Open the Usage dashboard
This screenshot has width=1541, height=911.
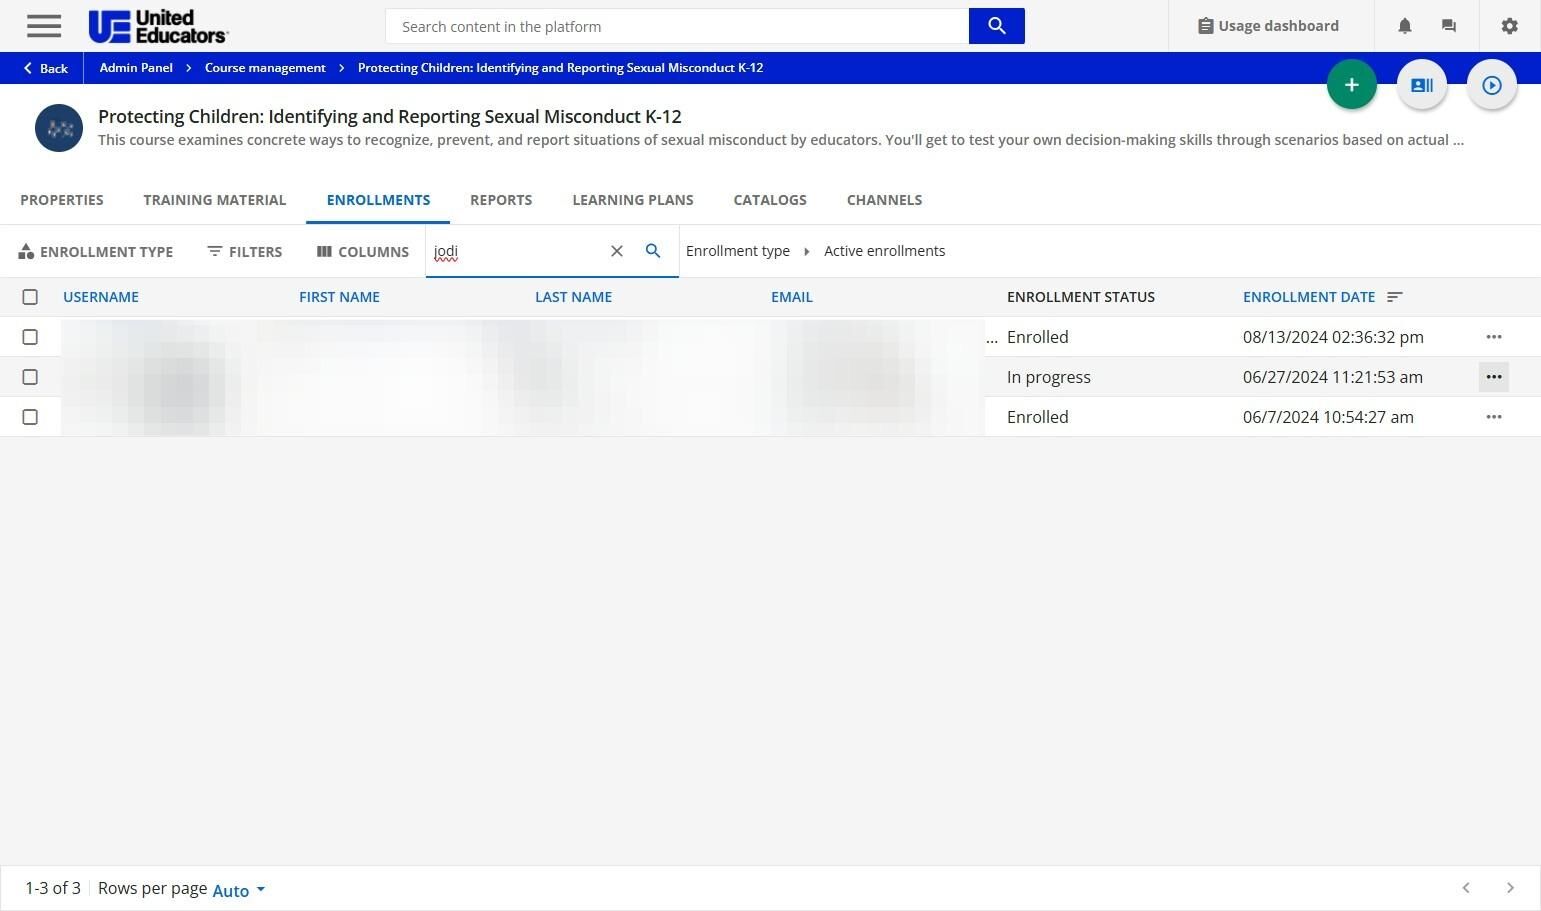click(1268, 26)
